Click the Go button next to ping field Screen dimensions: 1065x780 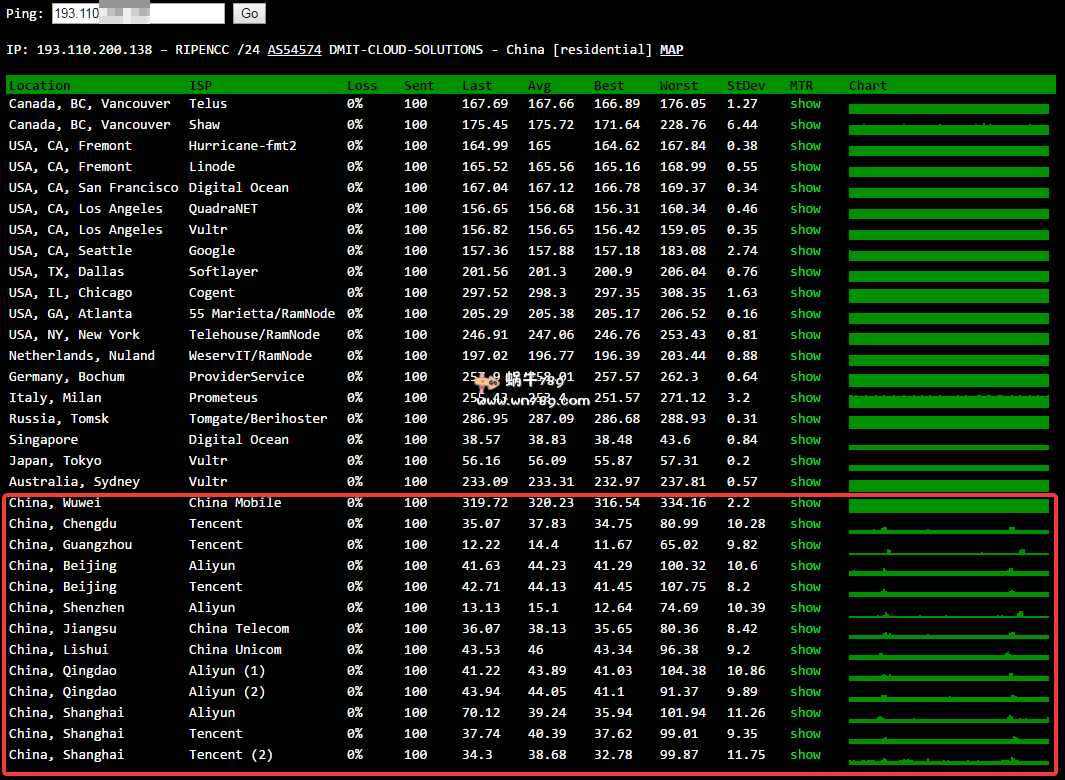(249, 13)
